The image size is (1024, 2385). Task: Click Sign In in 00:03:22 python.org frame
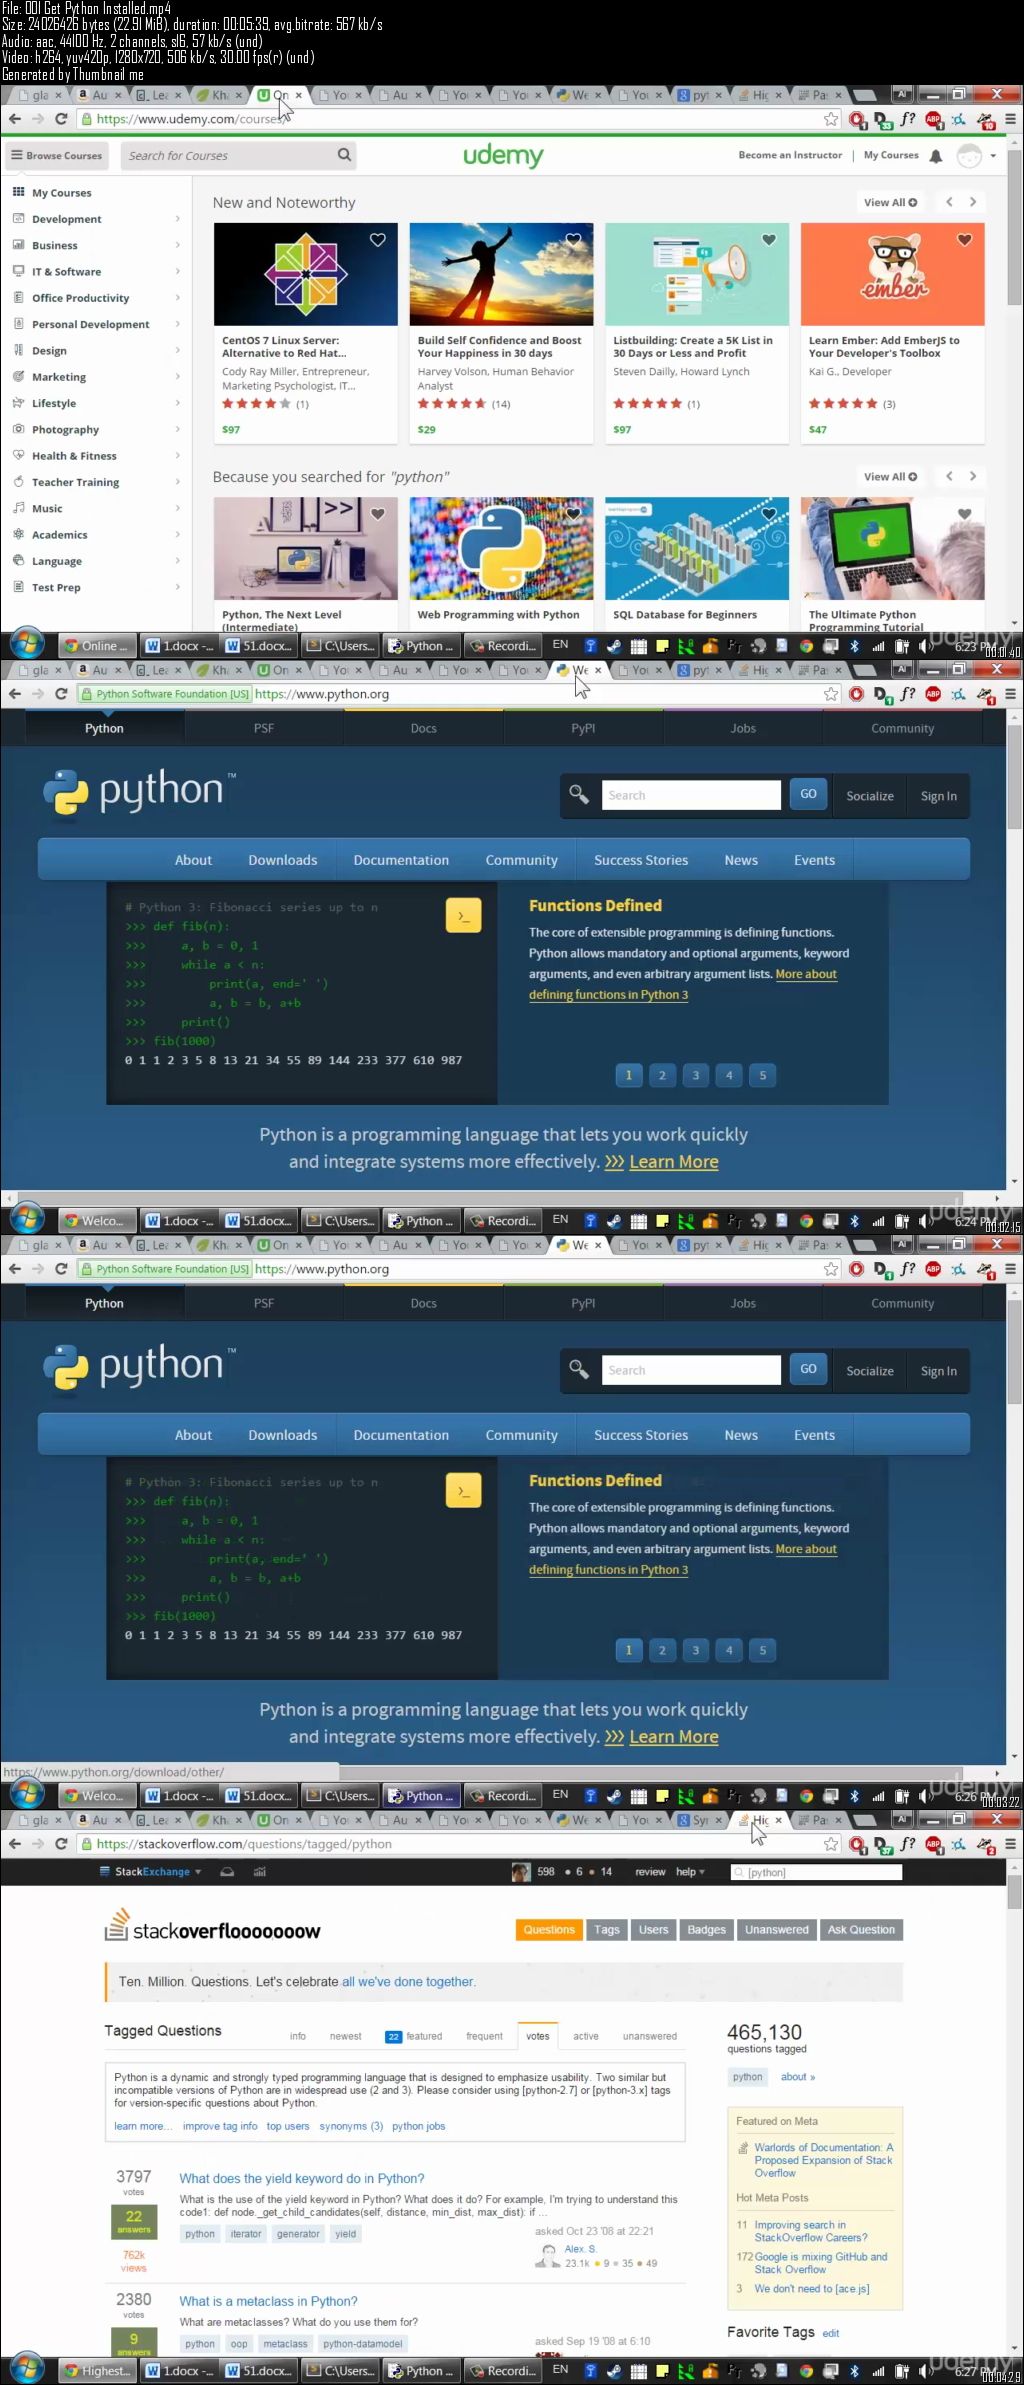[938, 1371]
